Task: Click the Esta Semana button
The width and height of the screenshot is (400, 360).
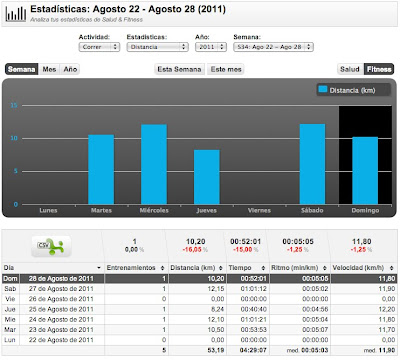Action: [x=179, y=69]
